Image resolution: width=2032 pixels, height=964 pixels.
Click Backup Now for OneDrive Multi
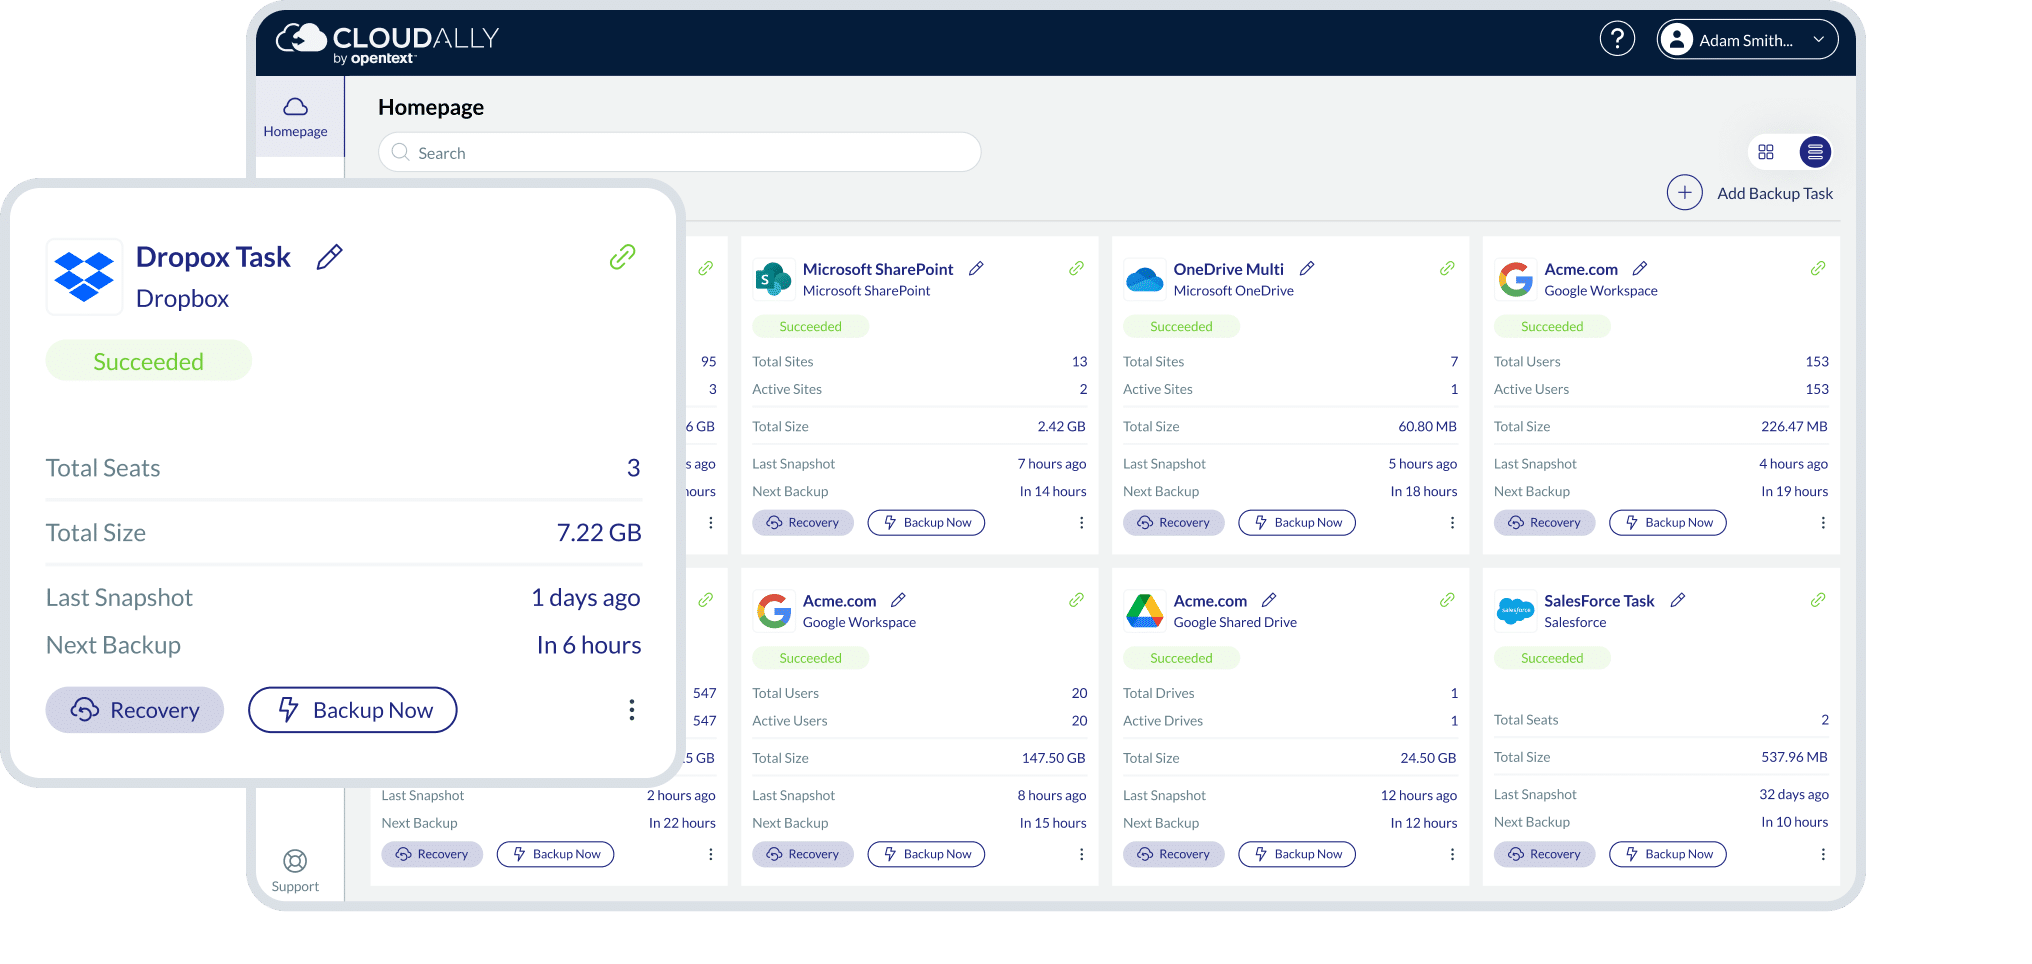(1296, 523)
